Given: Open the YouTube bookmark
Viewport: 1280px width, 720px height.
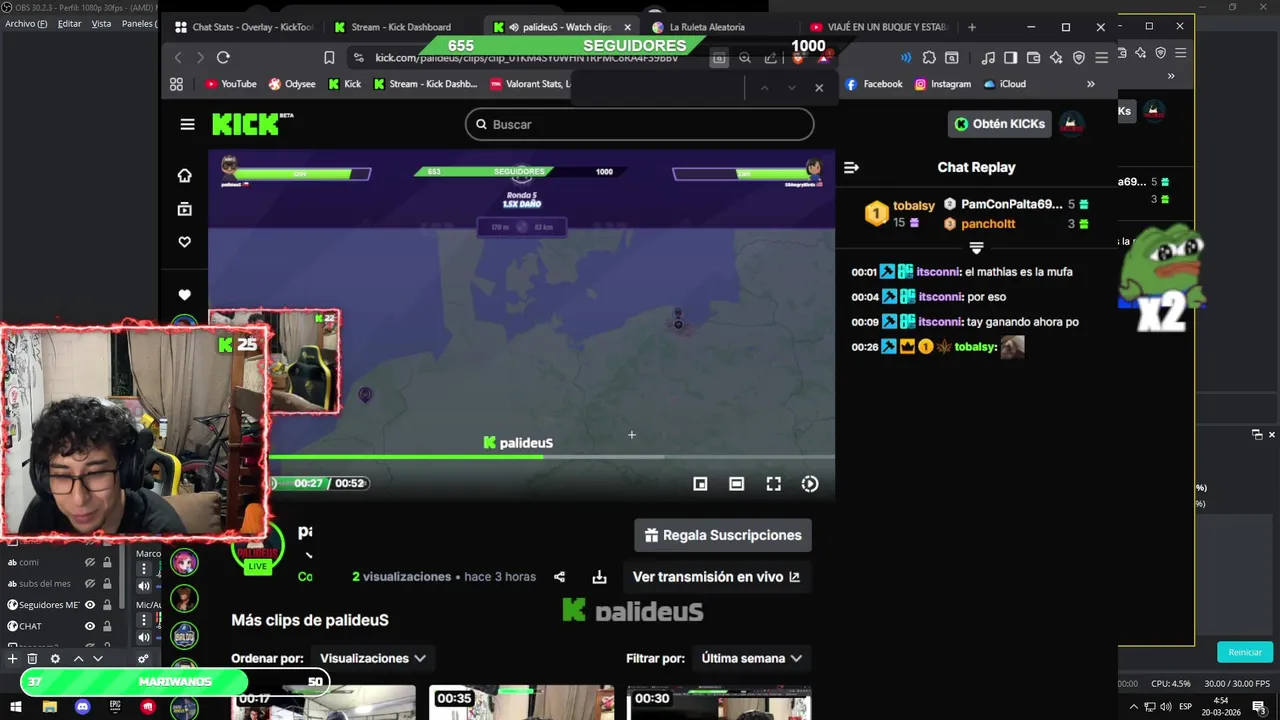Looking at the screenshot, I should click(230, 84).
